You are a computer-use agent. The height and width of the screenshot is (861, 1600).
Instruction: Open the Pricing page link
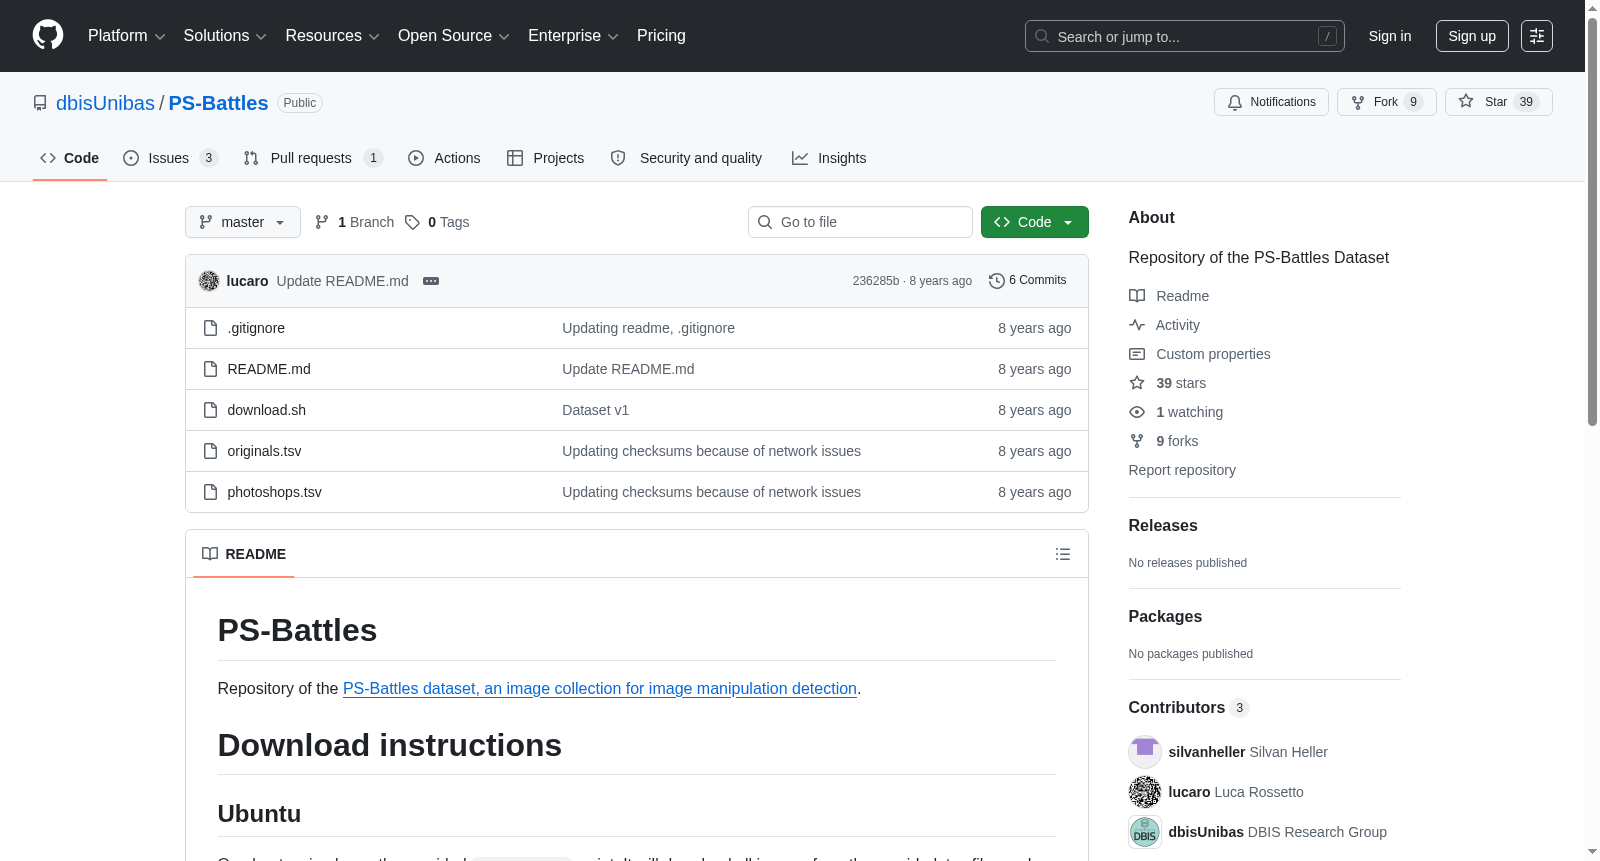[661, 36]
